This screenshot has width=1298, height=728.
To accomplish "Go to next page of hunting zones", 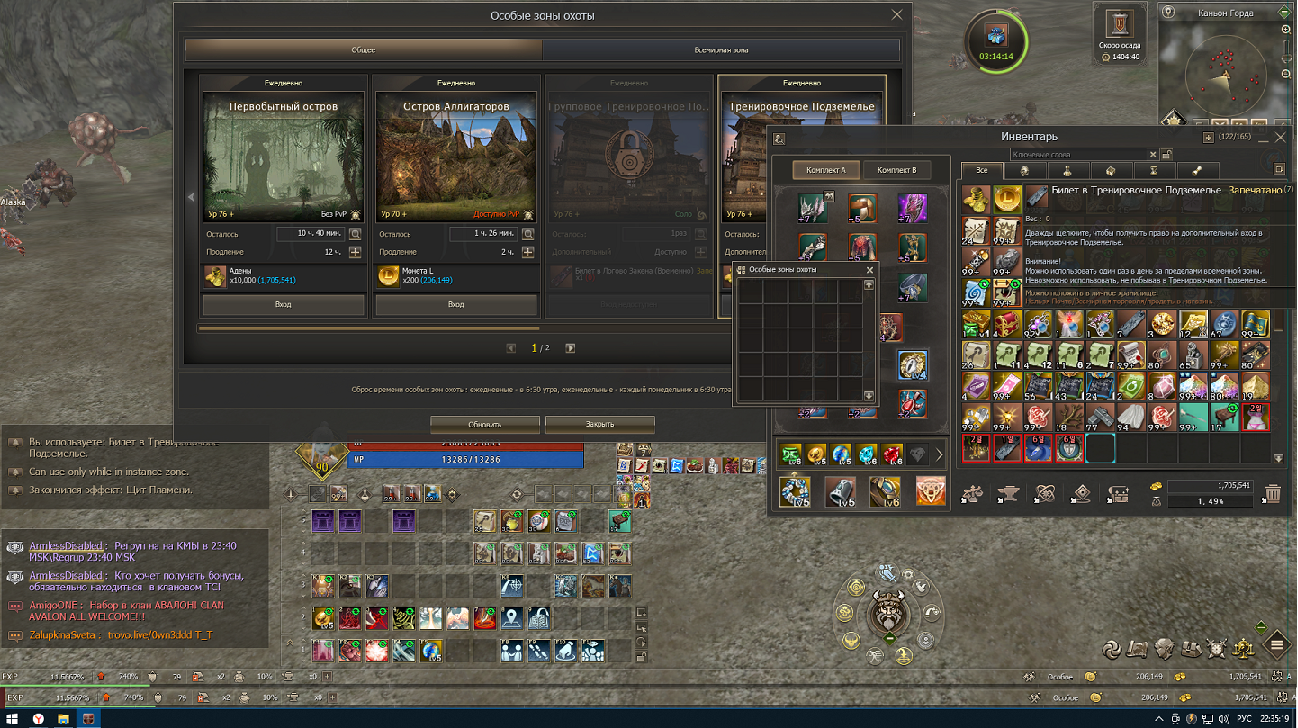I will pos(570,349).
